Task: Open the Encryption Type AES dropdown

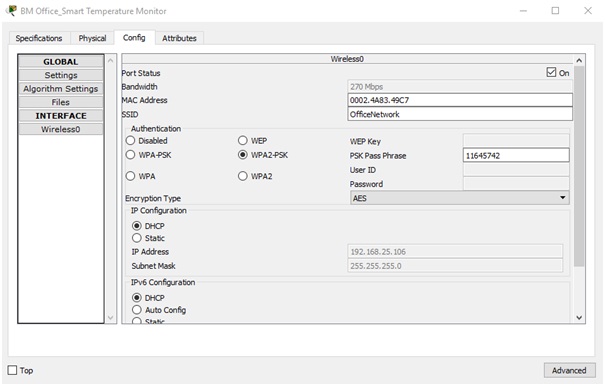Action: [460, 198]
